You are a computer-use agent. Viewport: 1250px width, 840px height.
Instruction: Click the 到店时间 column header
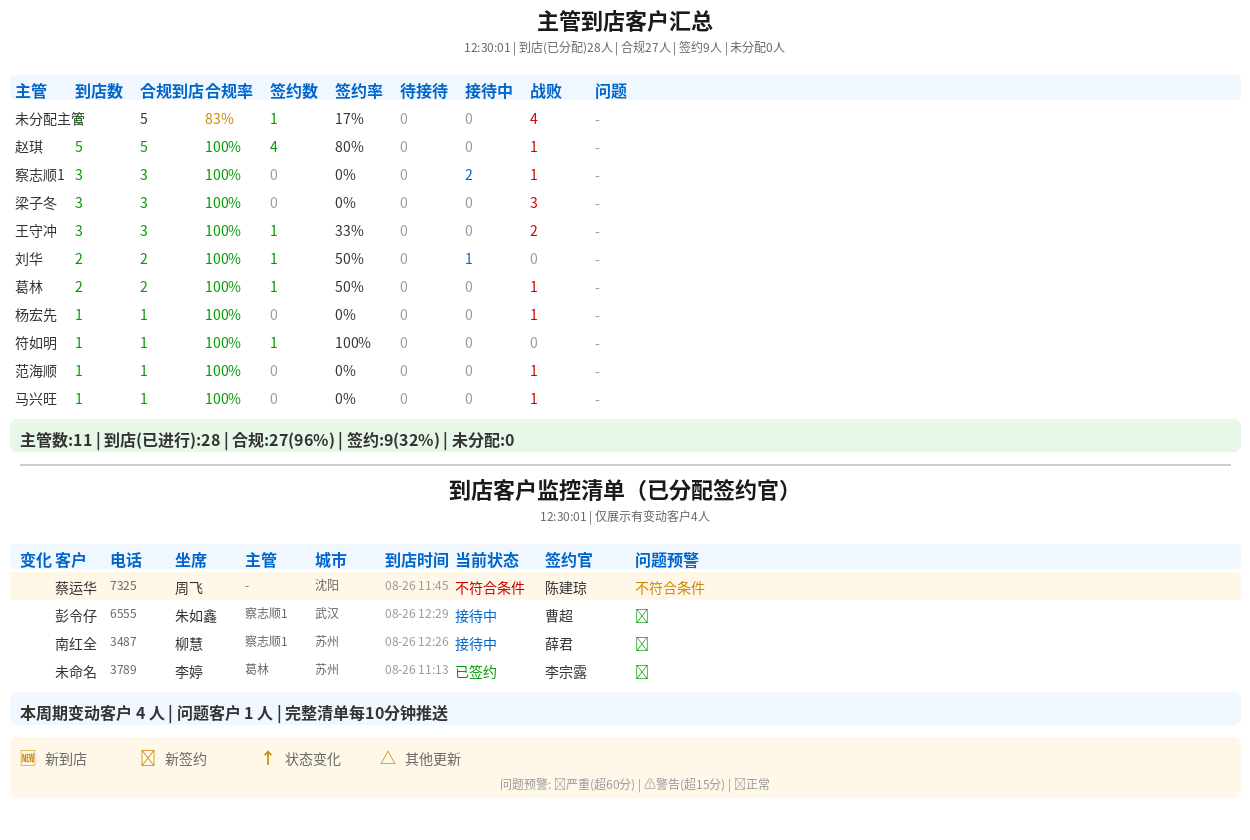417,560
